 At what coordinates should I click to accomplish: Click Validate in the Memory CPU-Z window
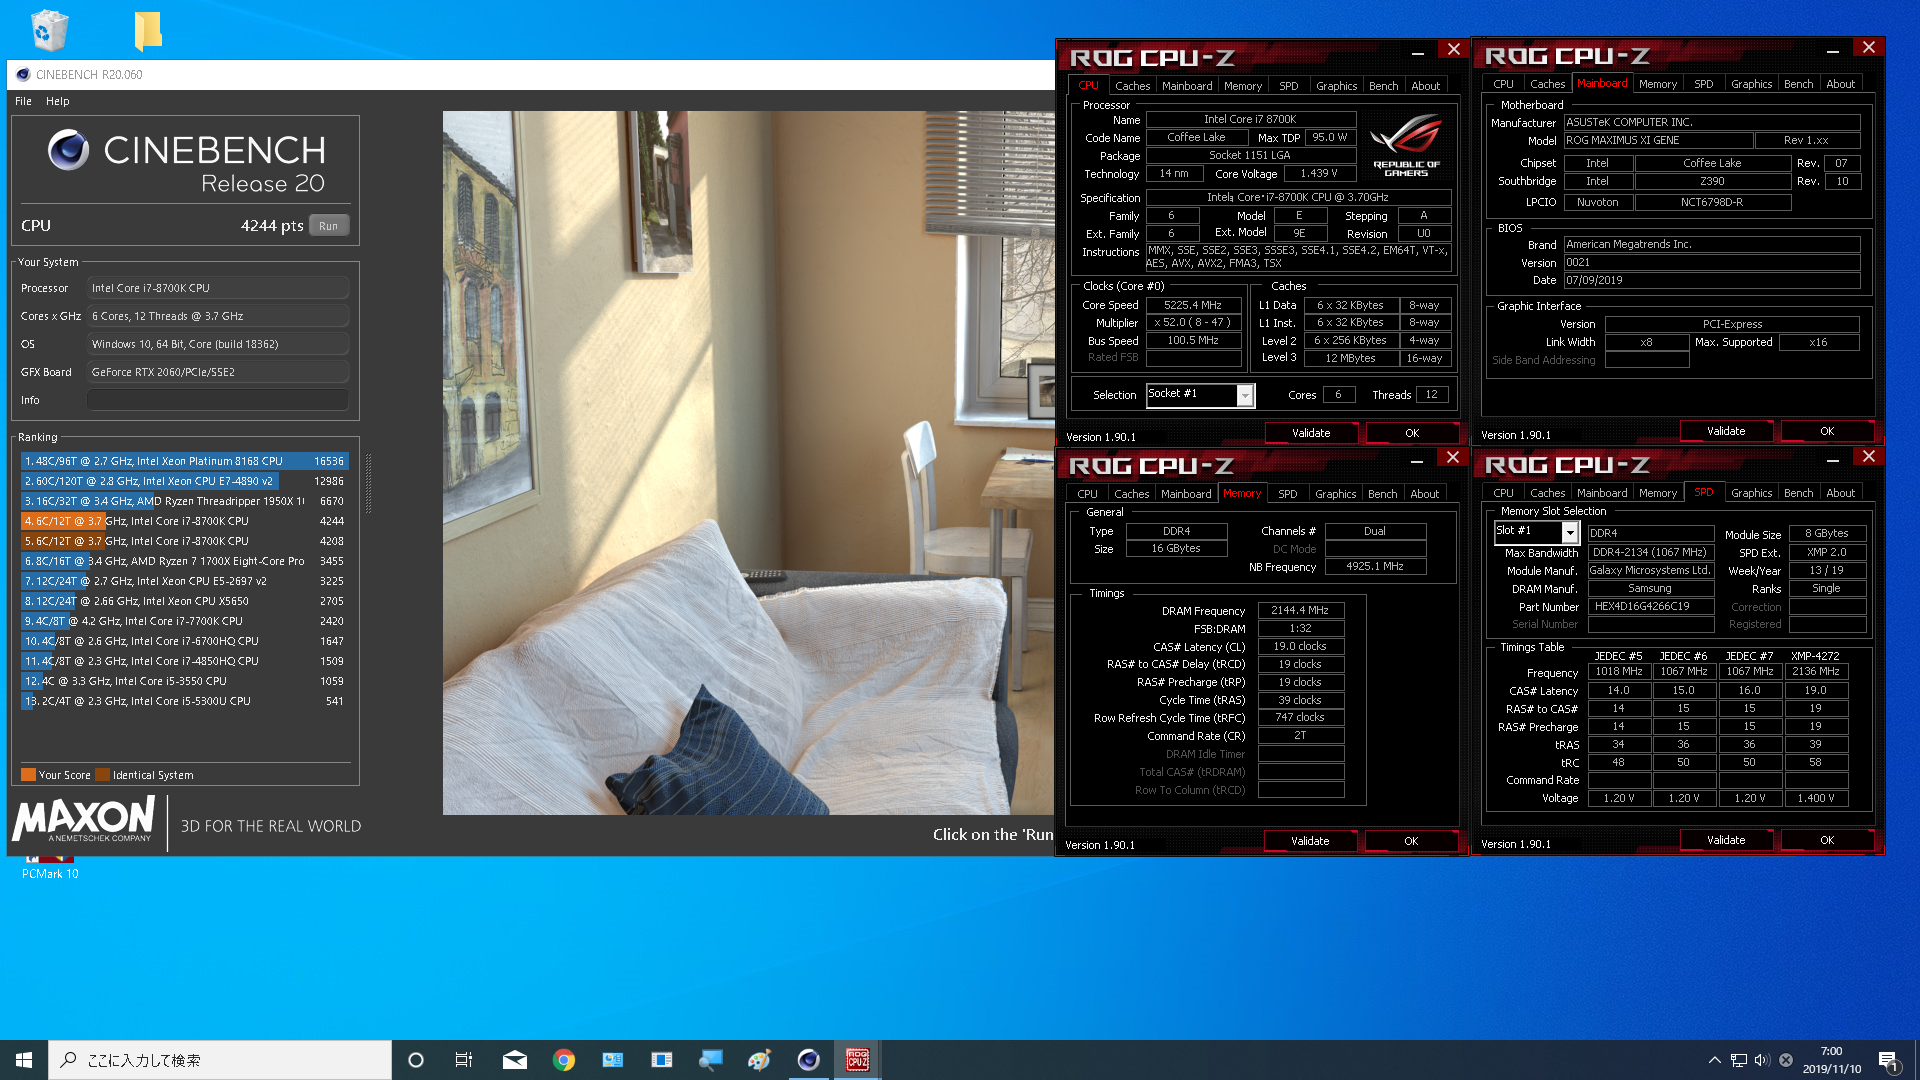[1309, 841]
